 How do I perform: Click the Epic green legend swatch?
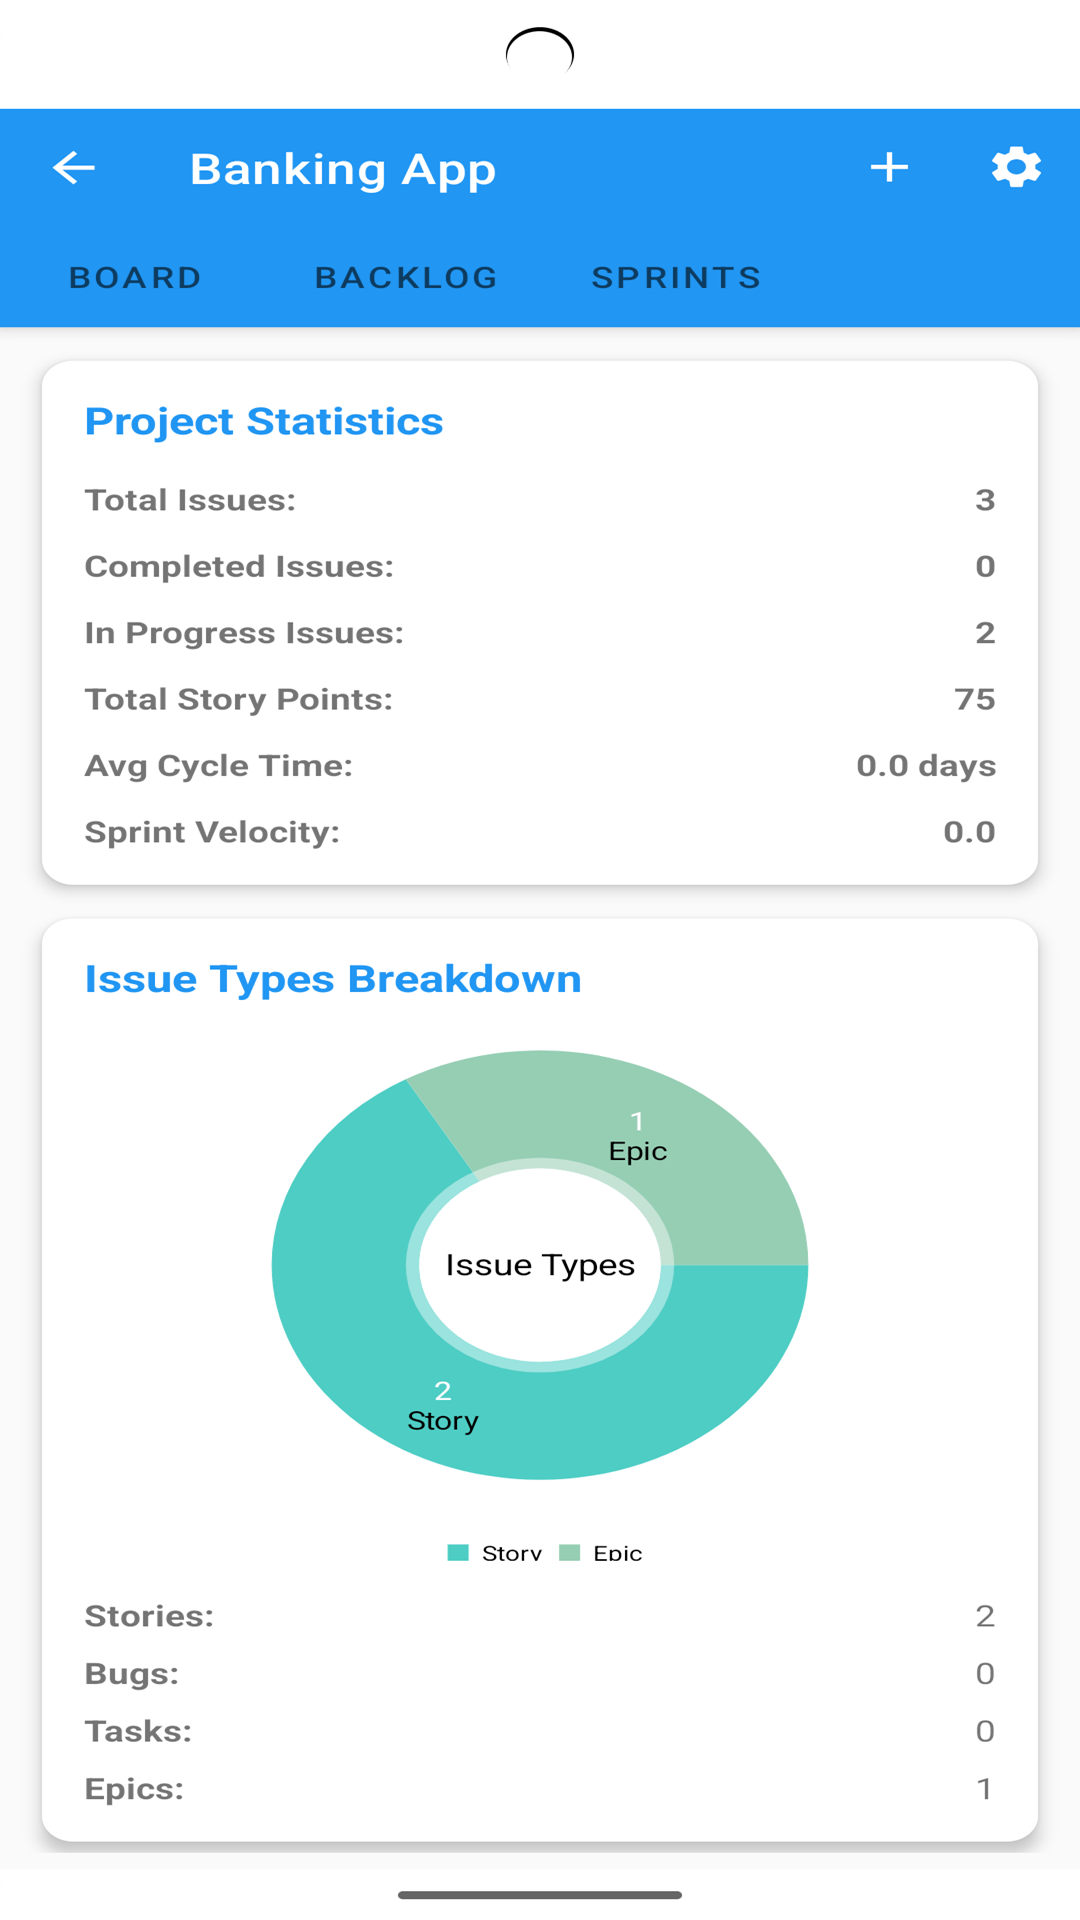click(569, 1553)
